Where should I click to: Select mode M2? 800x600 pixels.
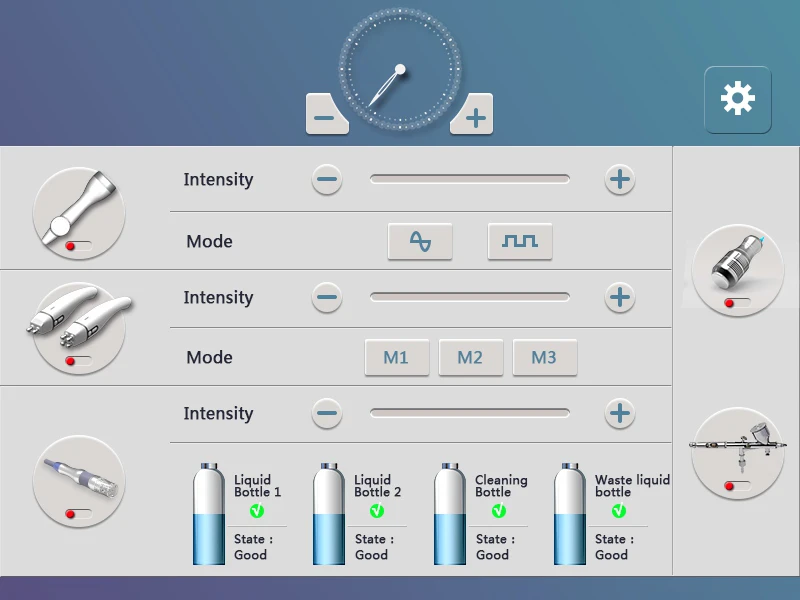[470, 357]
